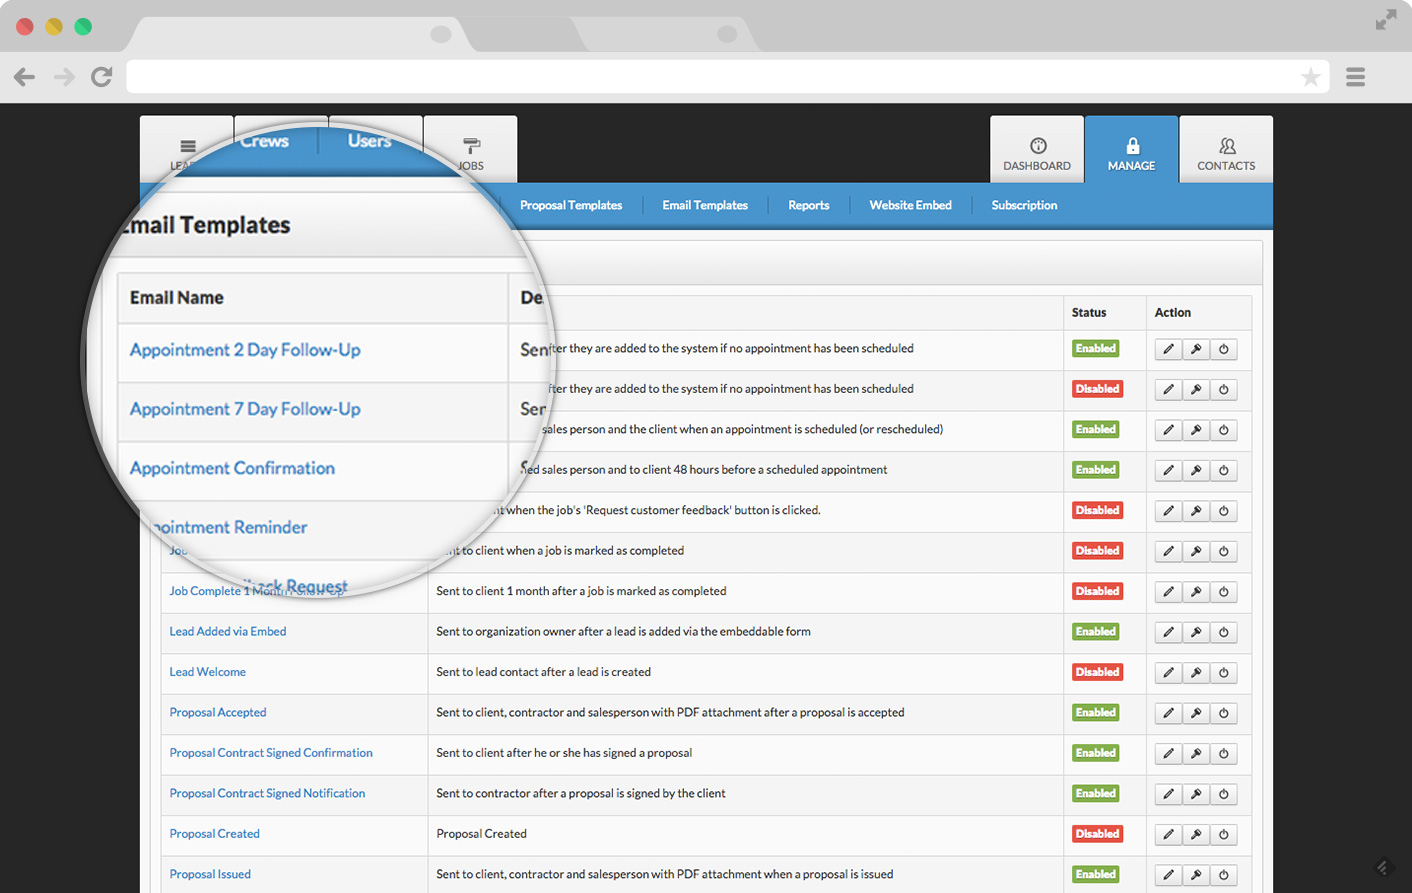The width and height of the screenshot is (1412, 893).
Task: Click brush icon for Proposal Created
Action: [x=1196, y=835]
